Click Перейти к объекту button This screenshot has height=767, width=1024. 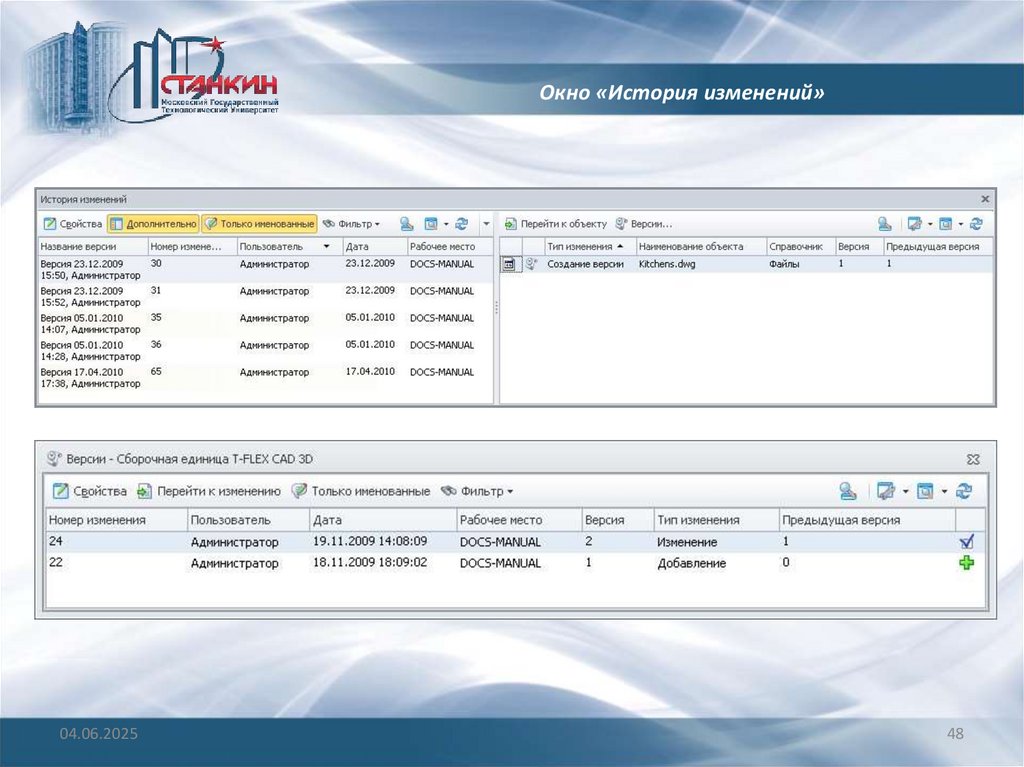point(556,224)
